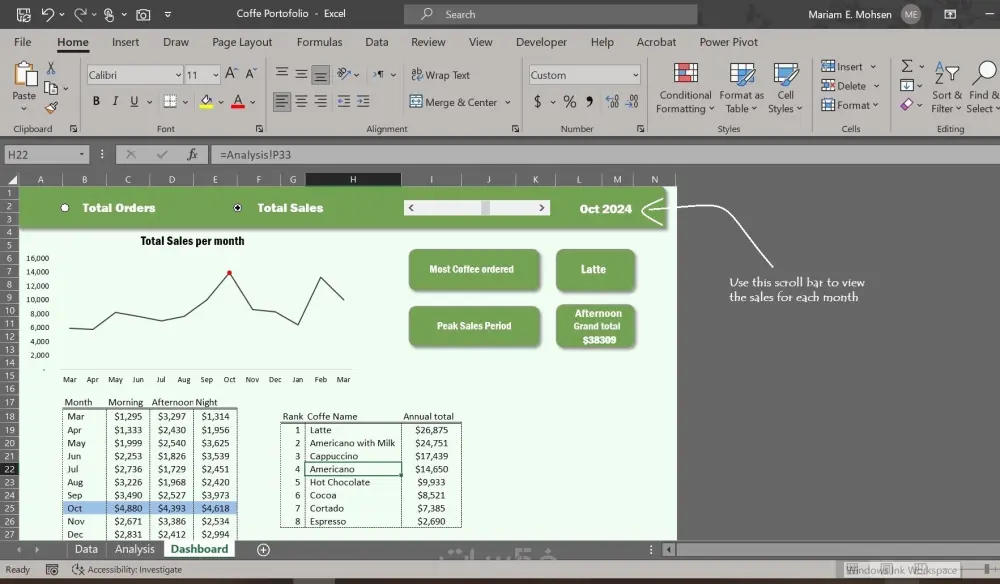This screenshot has height=584, width=1000.
Task: Click the Peak Sales Period button
Action: tap(474, 325)
